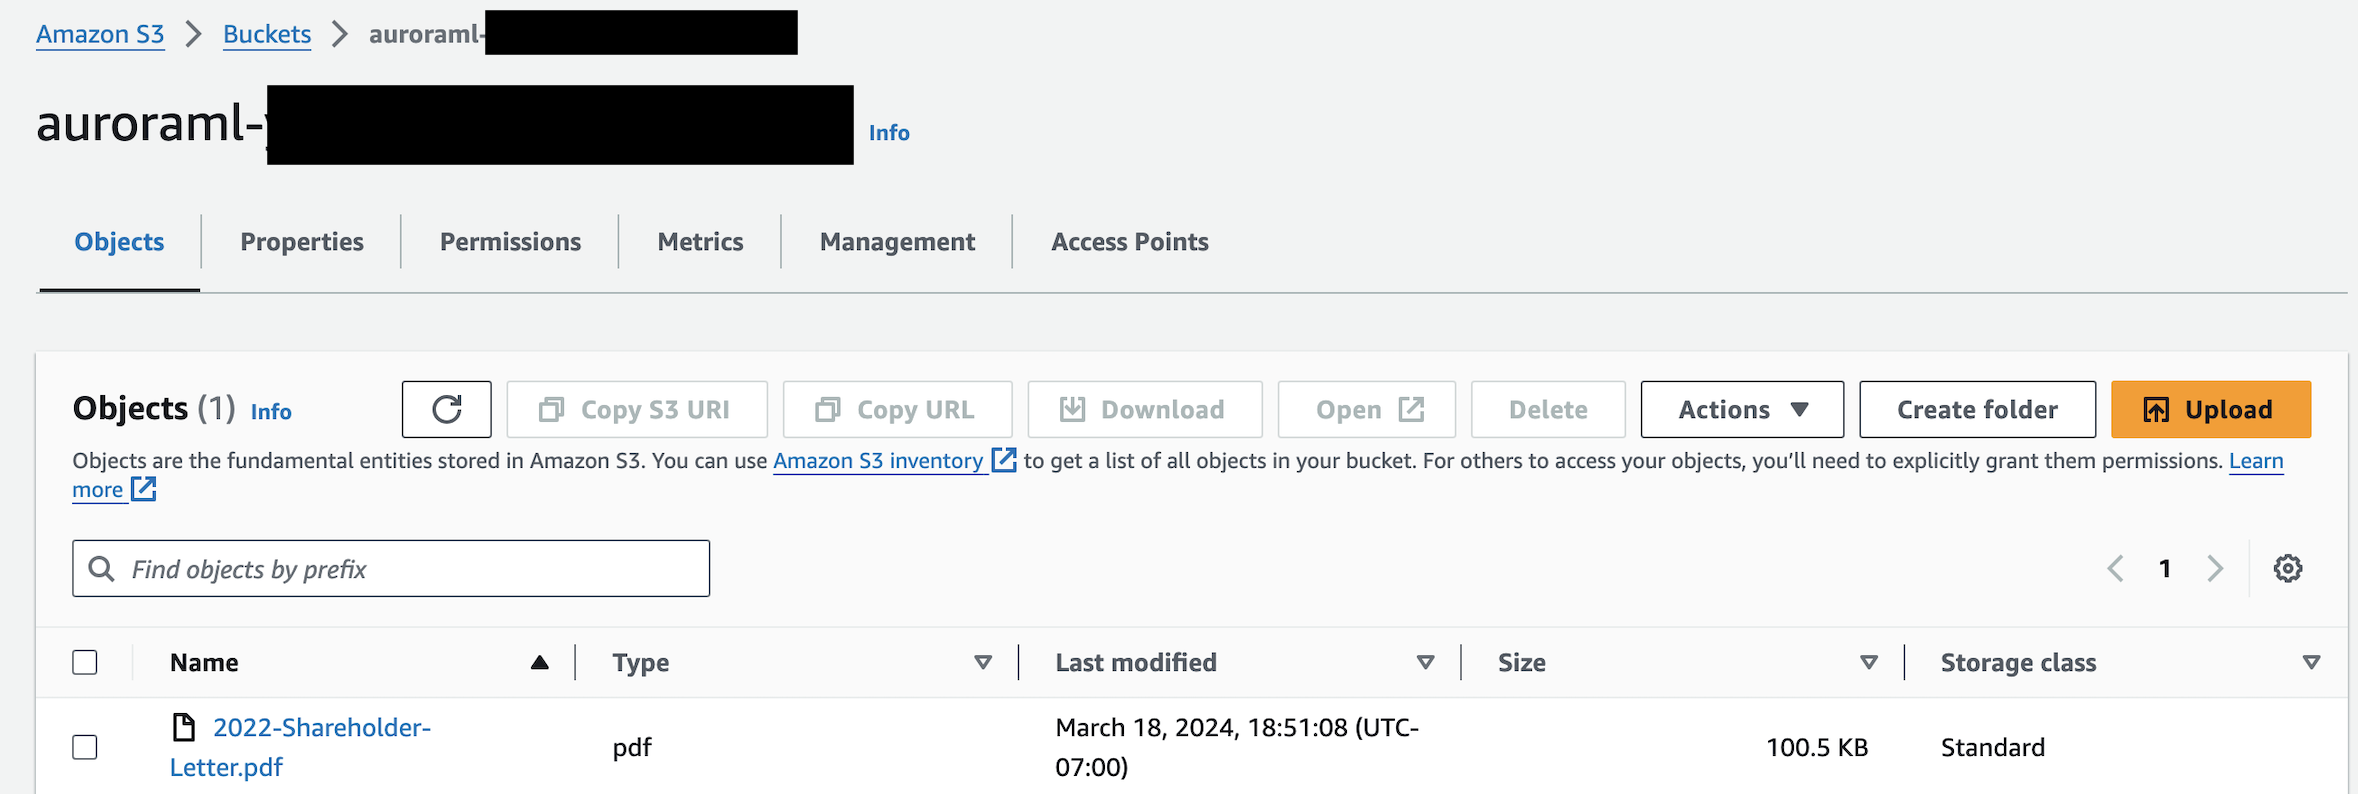Click the Find objects by prefix field
The image size is (2358, 794).
pyautogui.click(x=390, y=568)
